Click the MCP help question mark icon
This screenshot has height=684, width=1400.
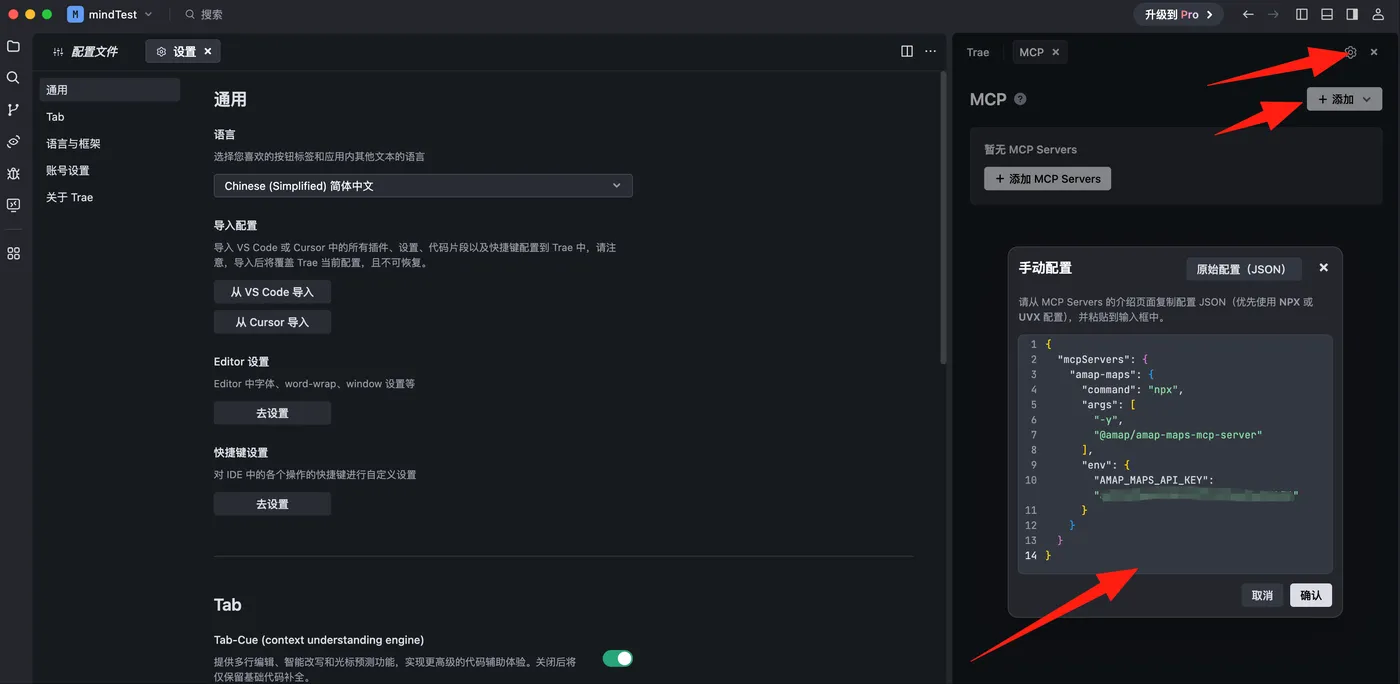[1020, 99]
